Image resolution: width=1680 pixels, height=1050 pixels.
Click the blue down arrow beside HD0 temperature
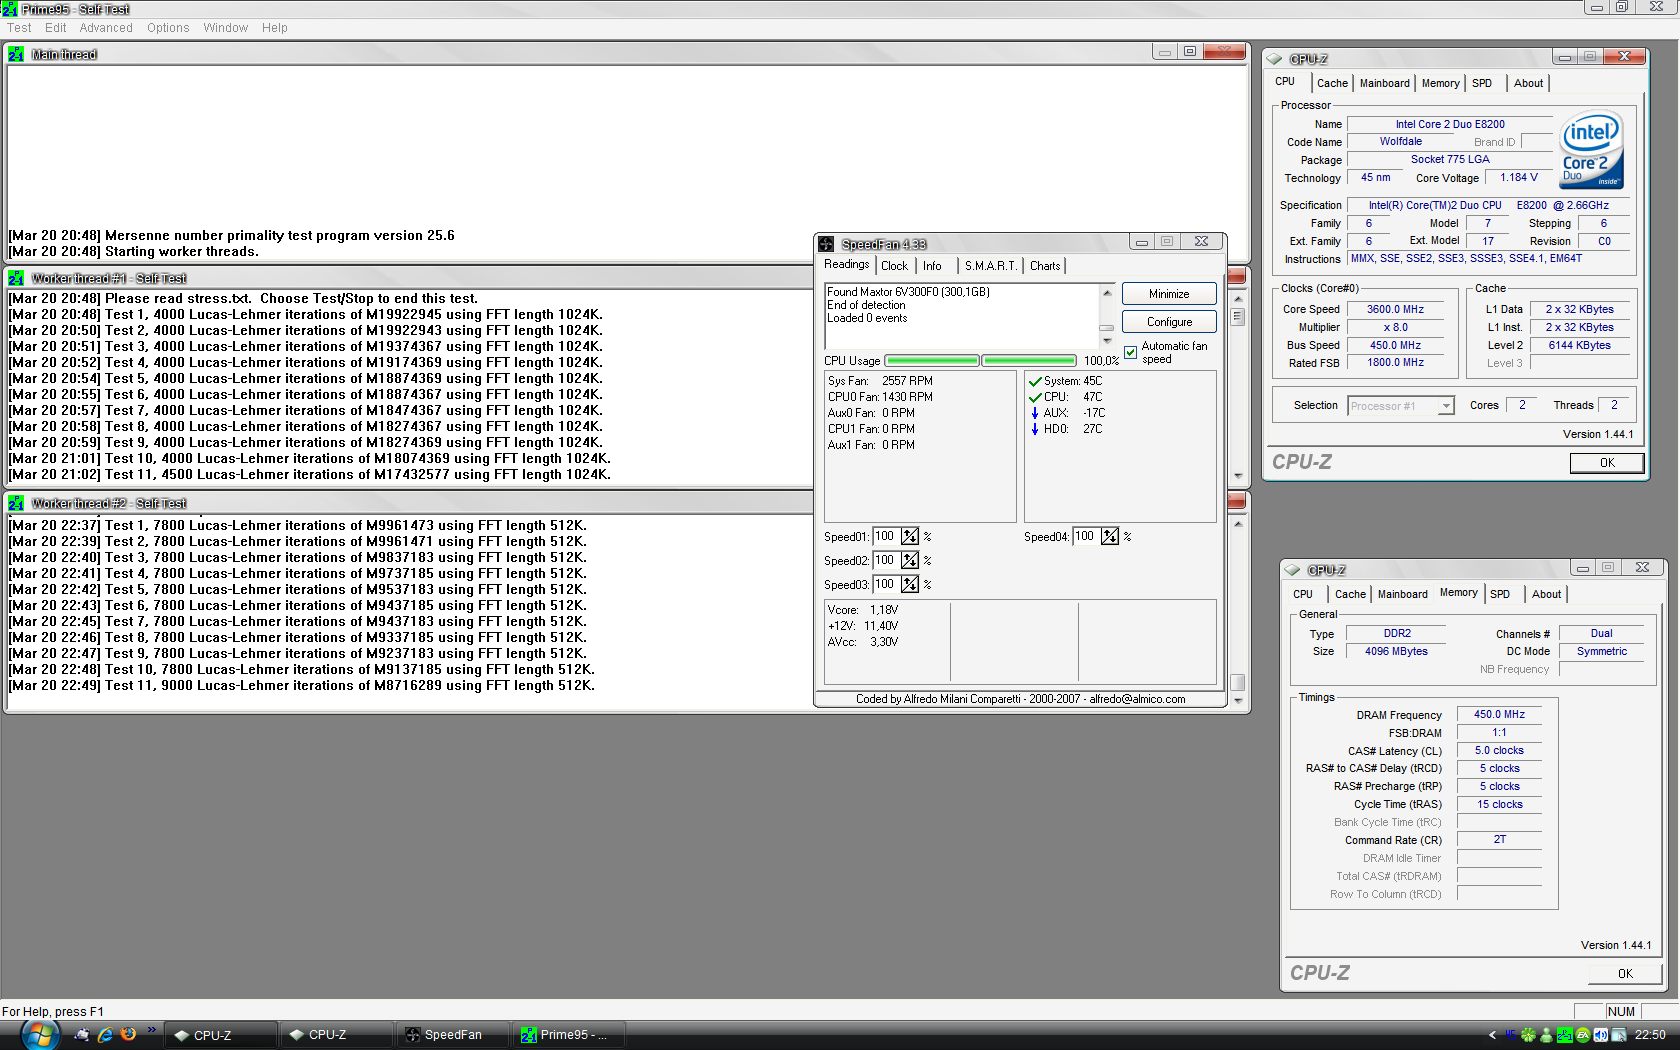(x=1035, y=429)
